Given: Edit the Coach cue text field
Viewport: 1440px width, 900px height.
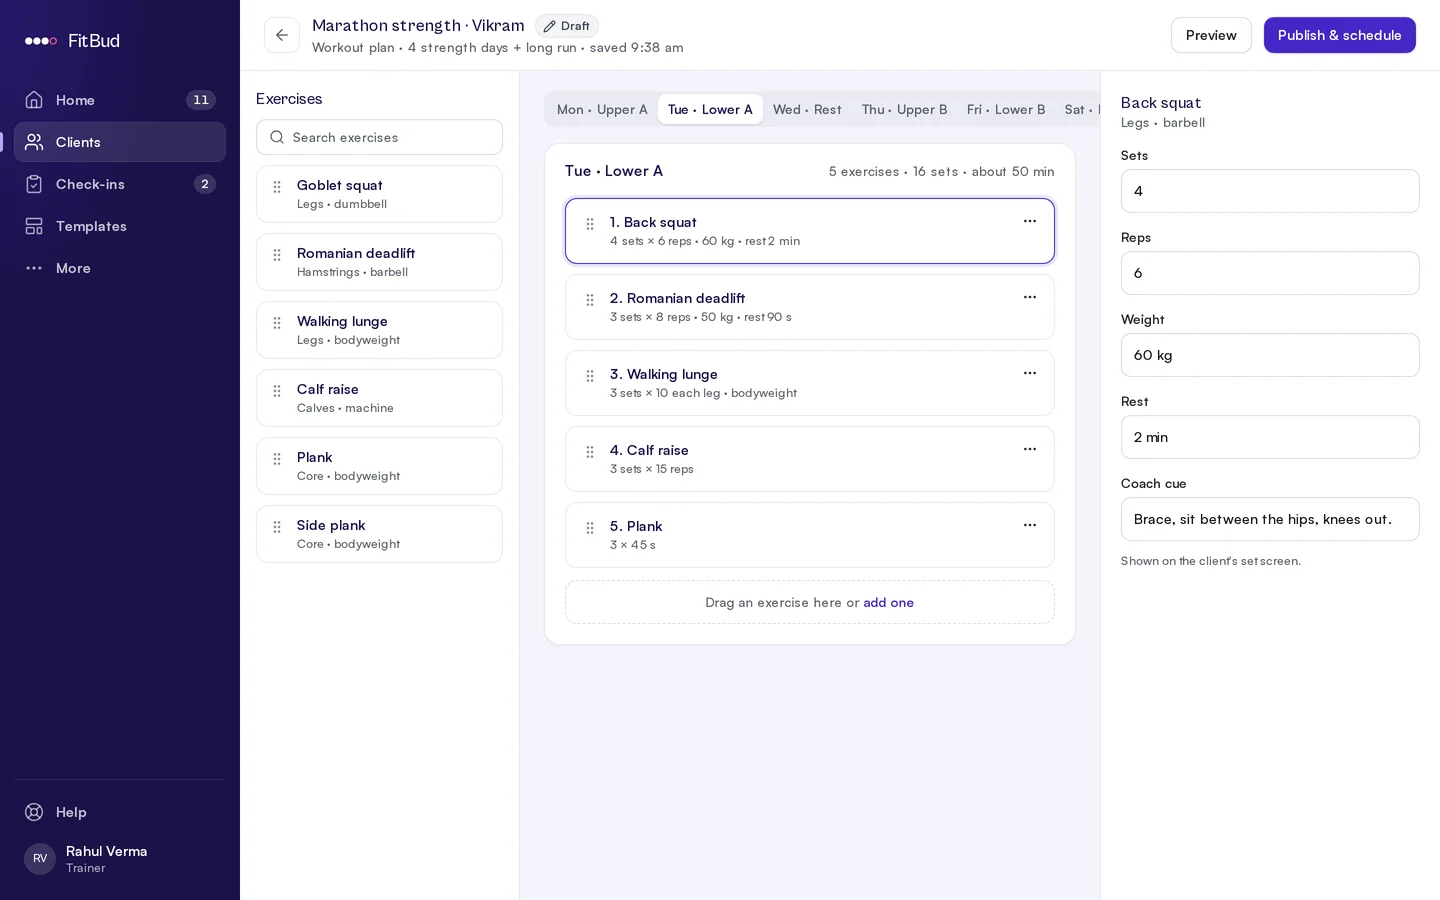Looking at the screenshot, I should [1270, 519].
